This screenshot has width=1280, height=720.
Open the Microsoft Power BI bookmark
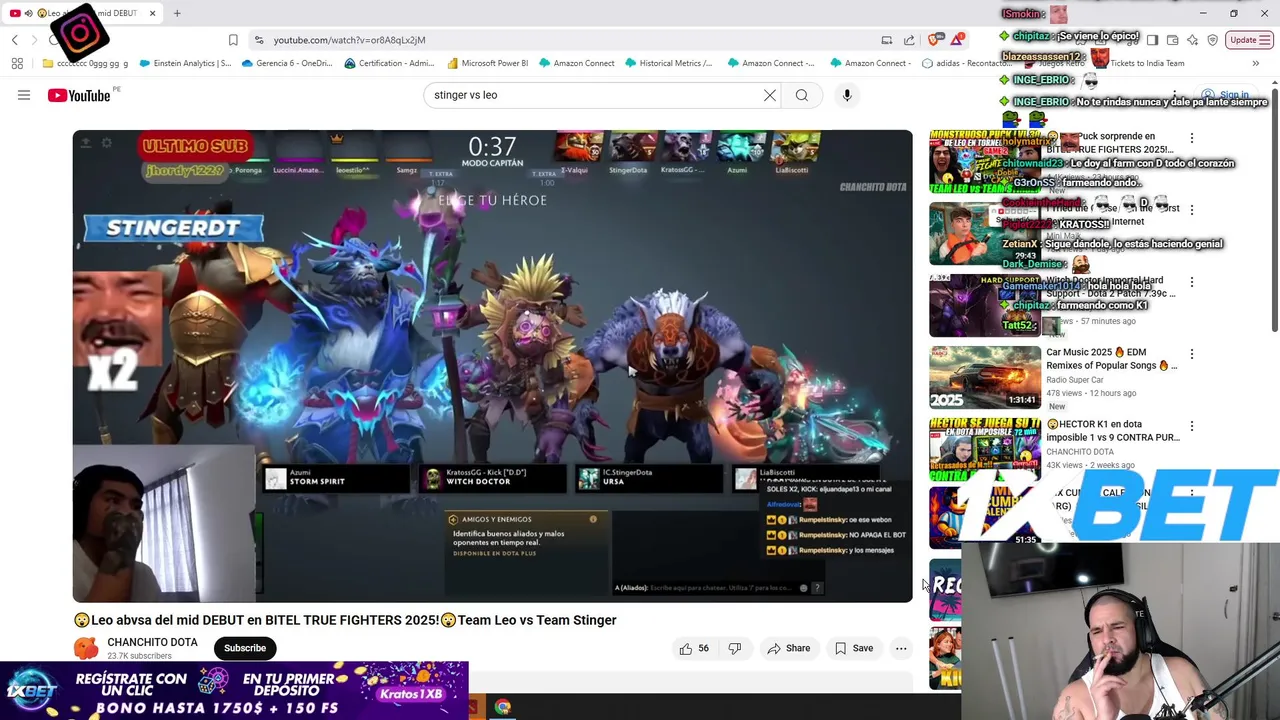click(x=488, y=63)
